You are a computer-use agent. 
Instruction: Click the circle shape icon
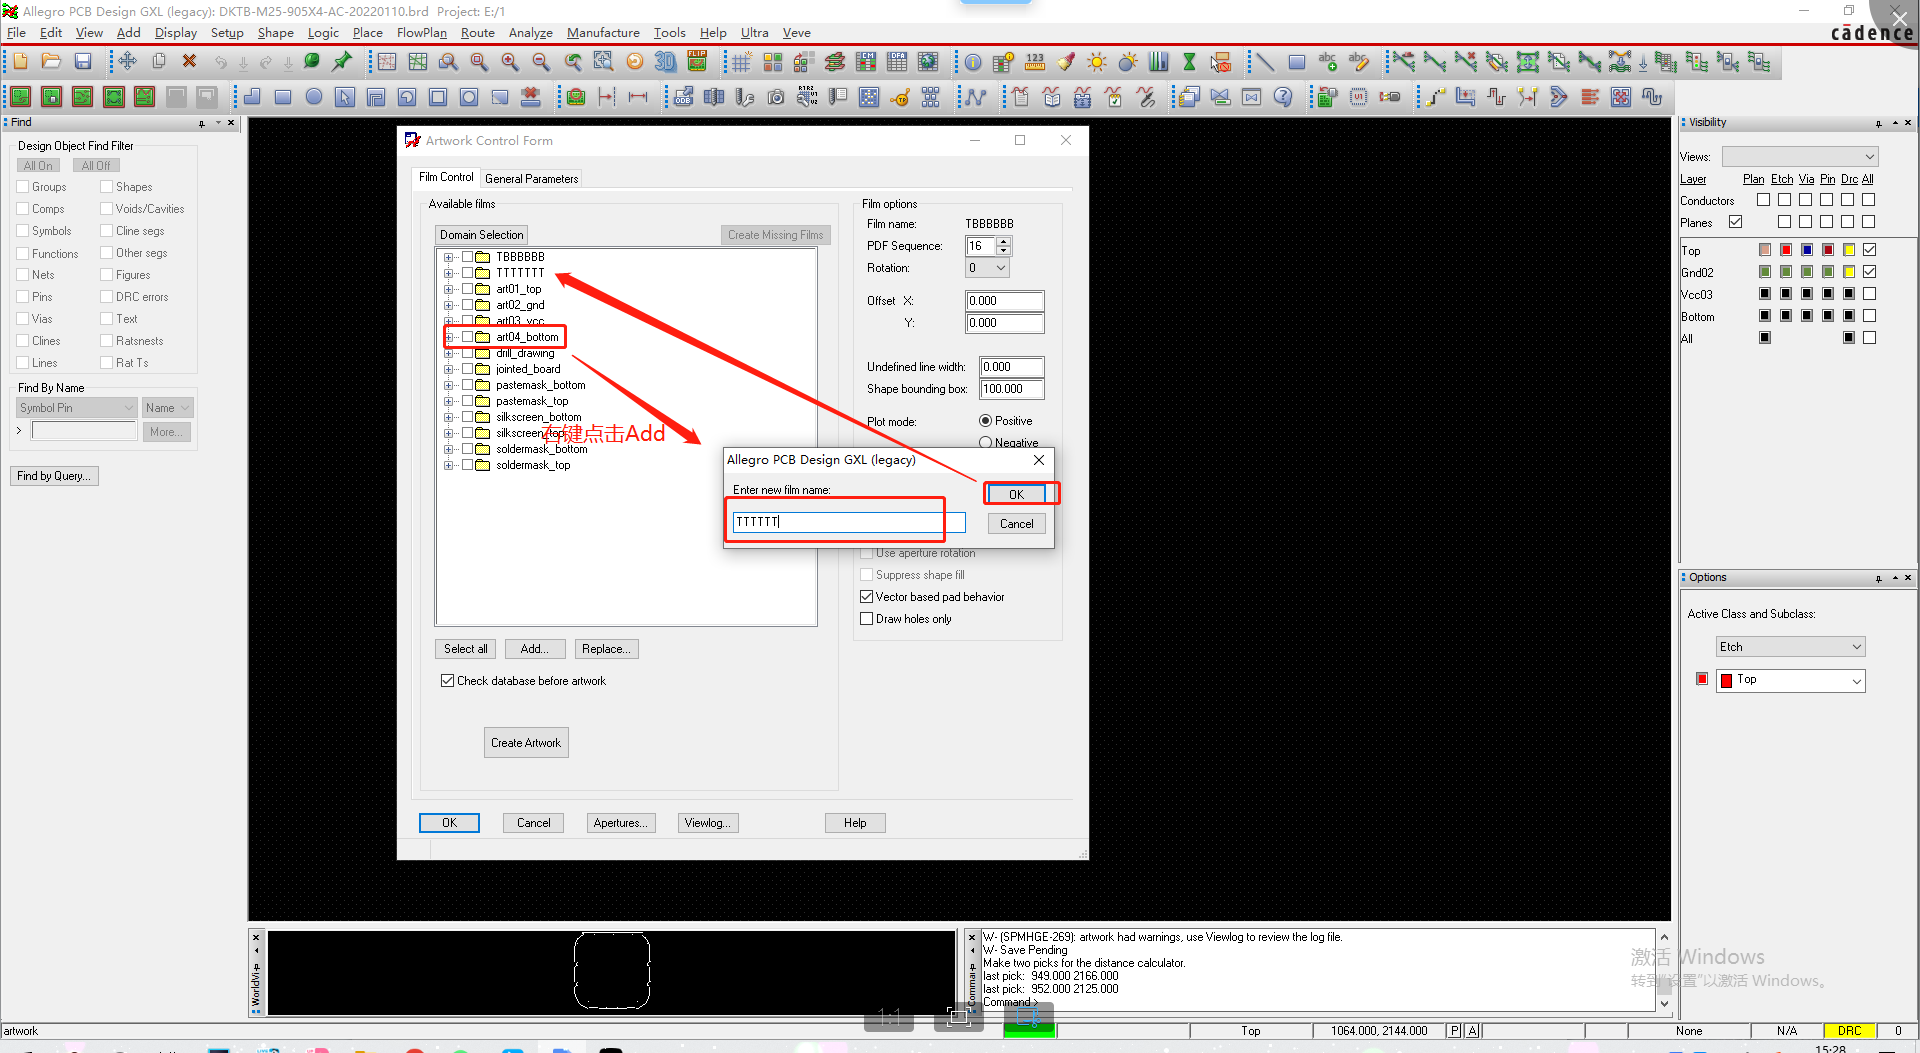[314, 97]
